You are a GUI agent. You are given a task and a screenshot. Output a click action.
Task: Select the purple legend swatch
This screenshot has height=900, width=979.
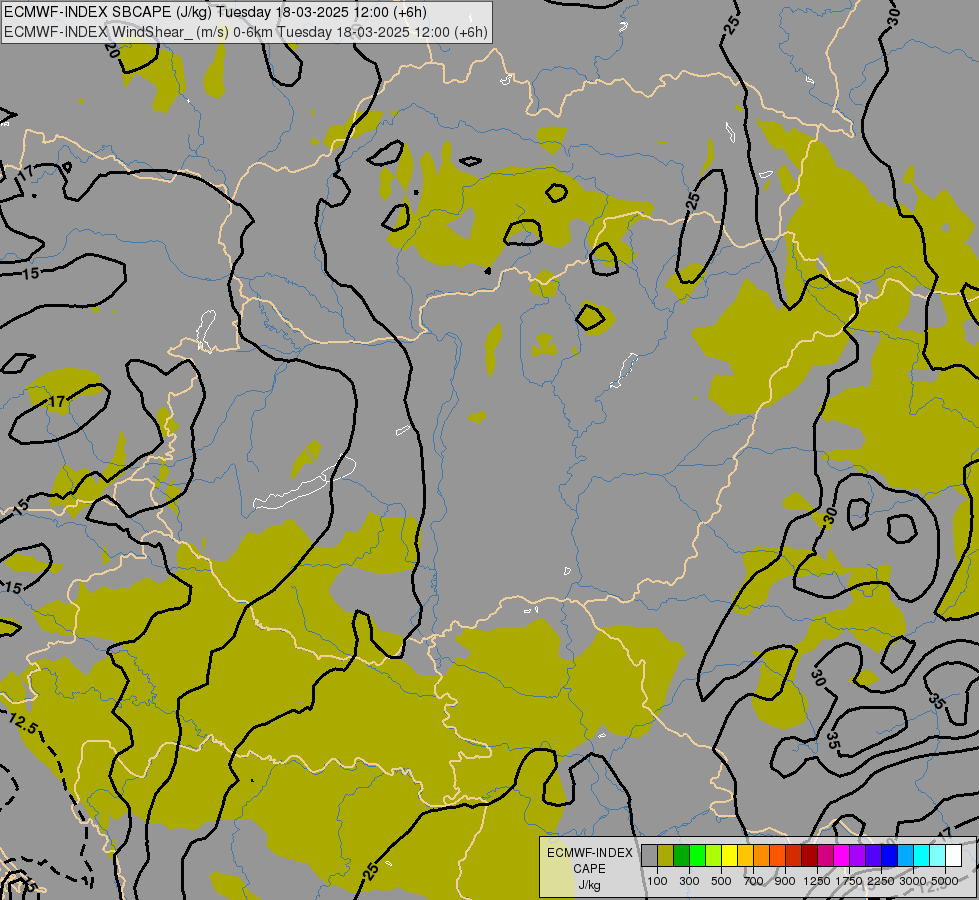pos(857,855)
